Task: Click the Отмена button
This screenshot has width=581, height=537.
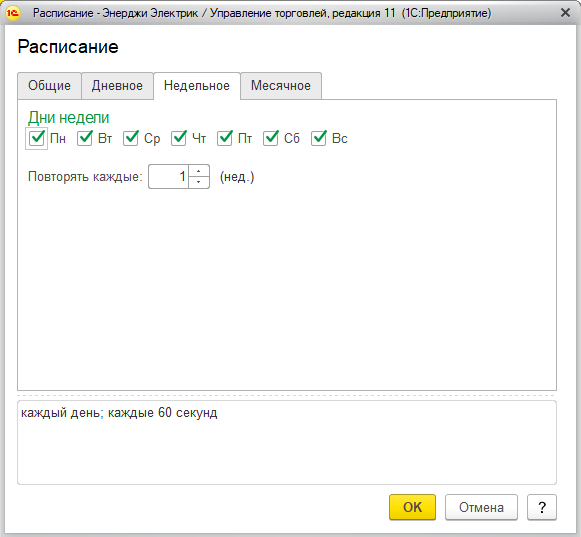Action: 481,507
